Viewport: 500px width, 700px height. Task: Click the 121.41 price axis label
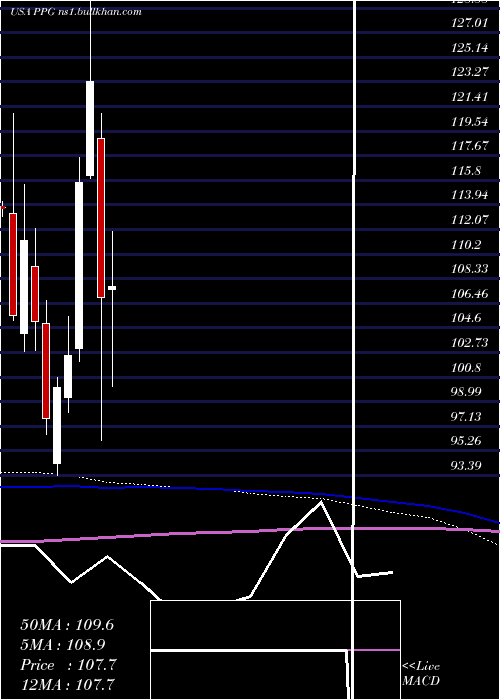[469, 96]
